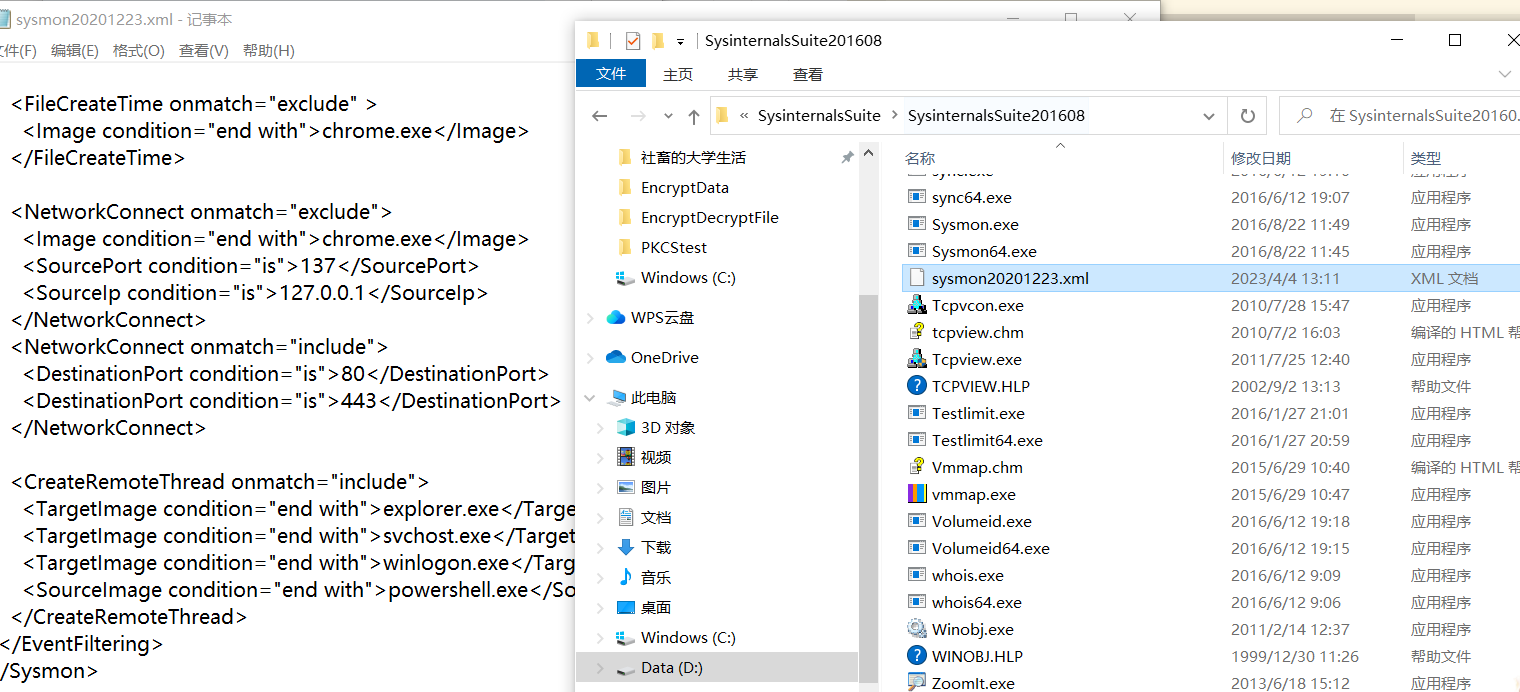Image resolution: width=1520 pixels, height=692 pixels.
Task: Select the vmmap.exe colorful icon
Action: click(x=917, y=495)
